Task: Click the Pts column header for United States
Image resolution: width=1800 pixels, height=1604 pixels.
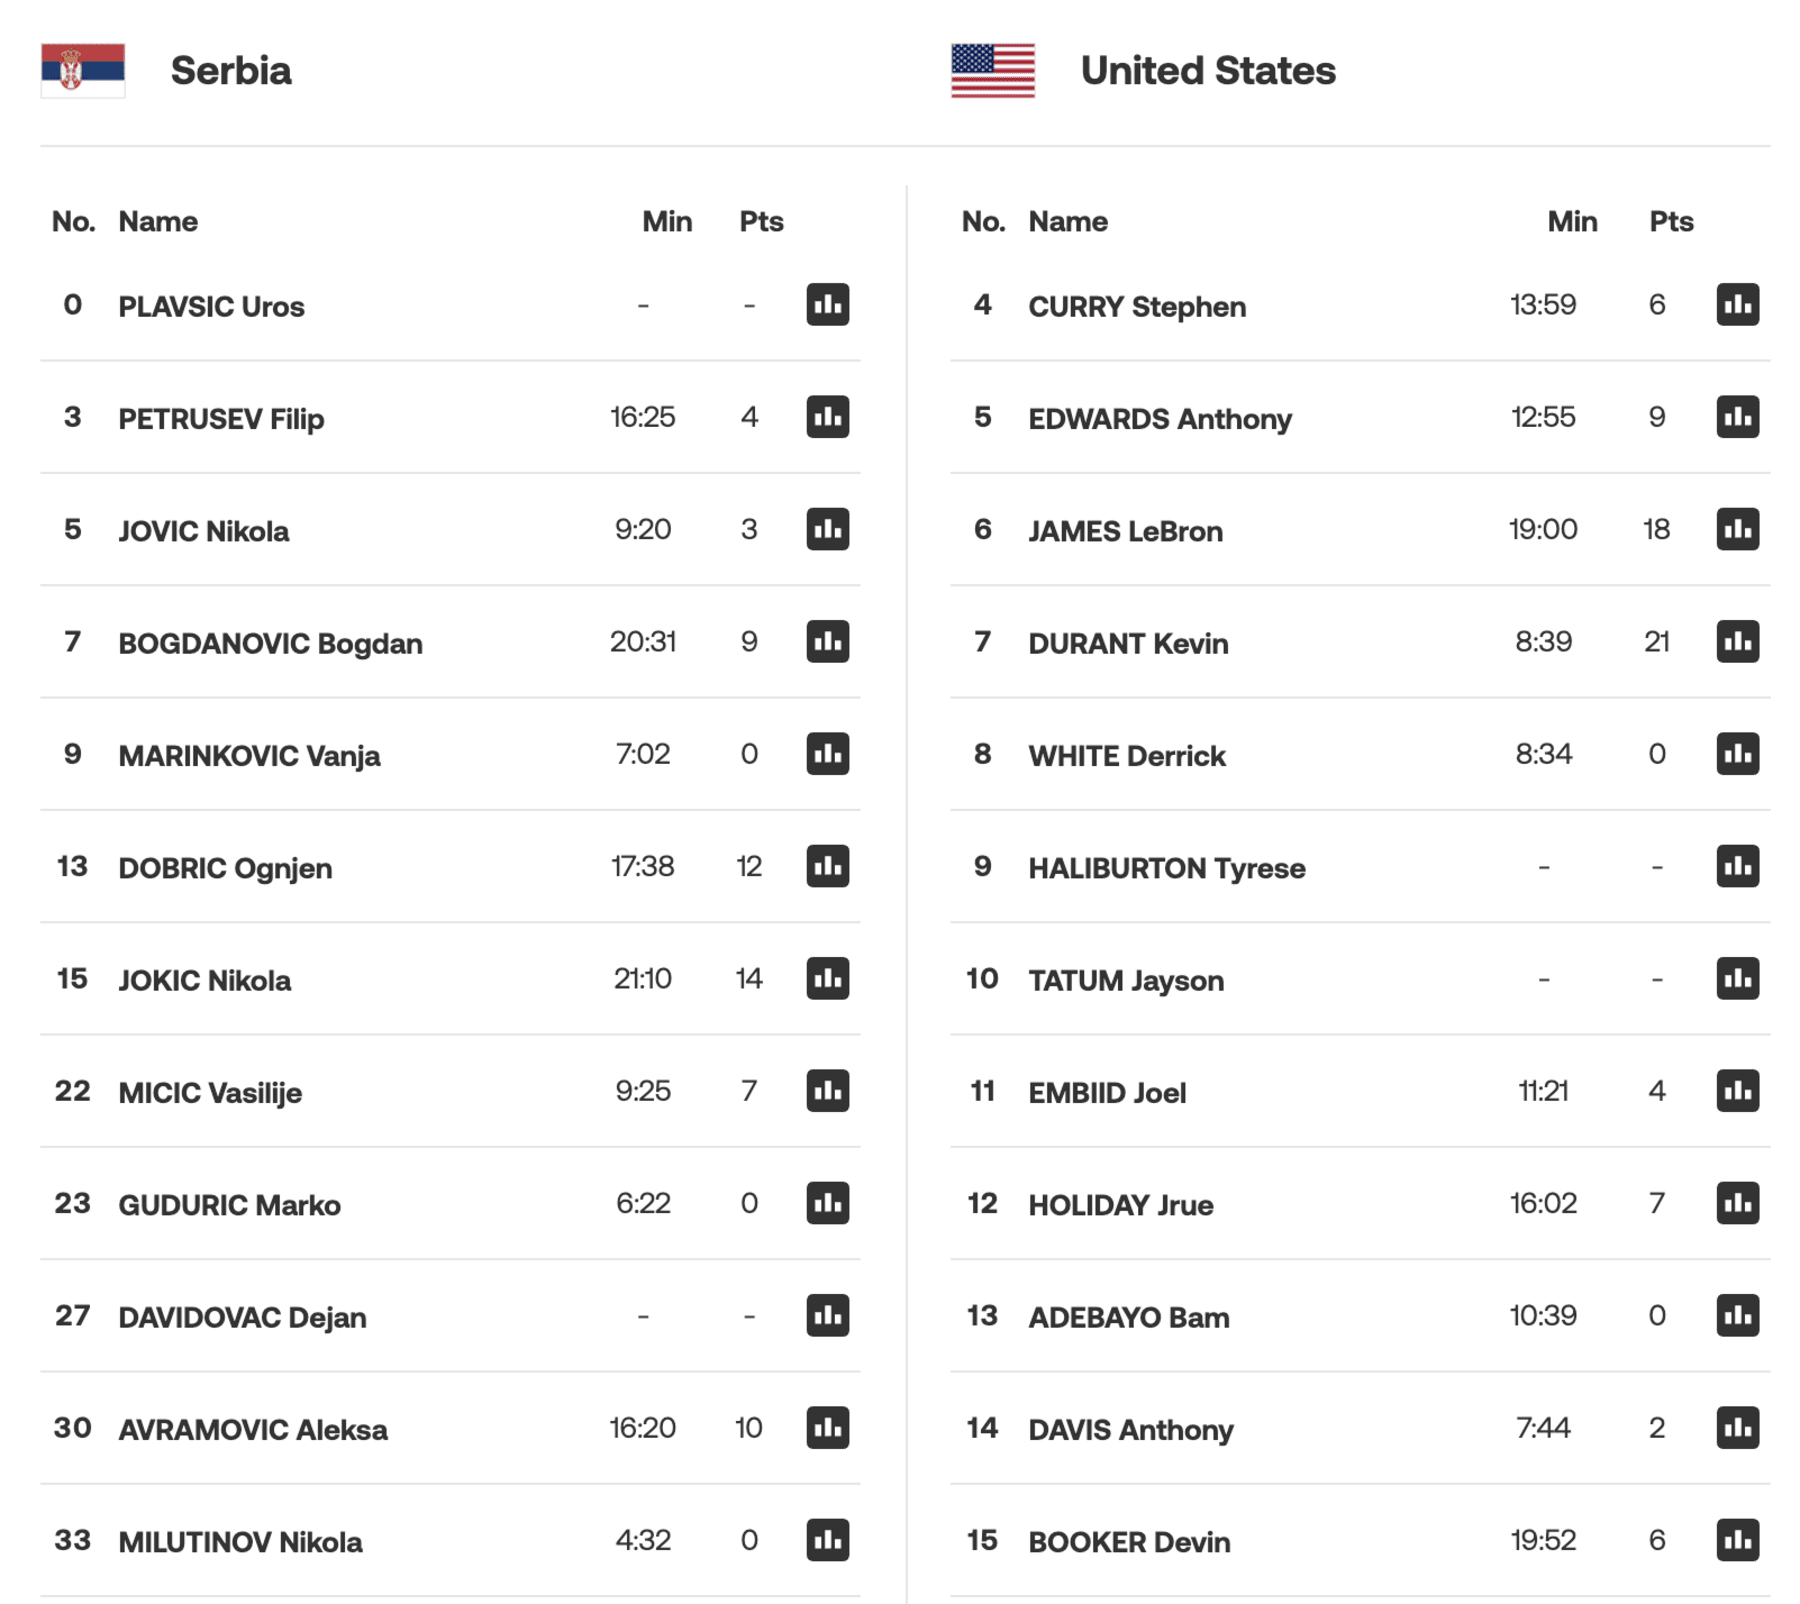Action: point(1671,221)
